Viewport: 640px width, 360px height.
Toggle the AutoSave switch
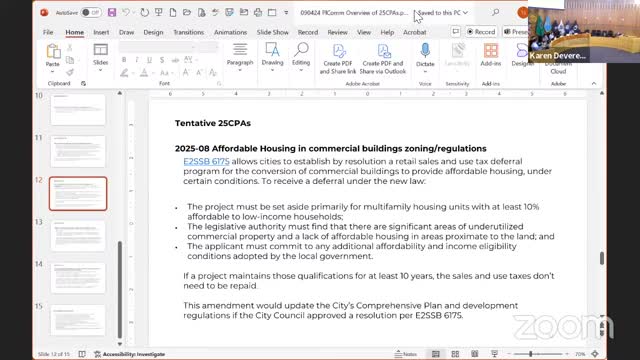click(x=91, y=12)
